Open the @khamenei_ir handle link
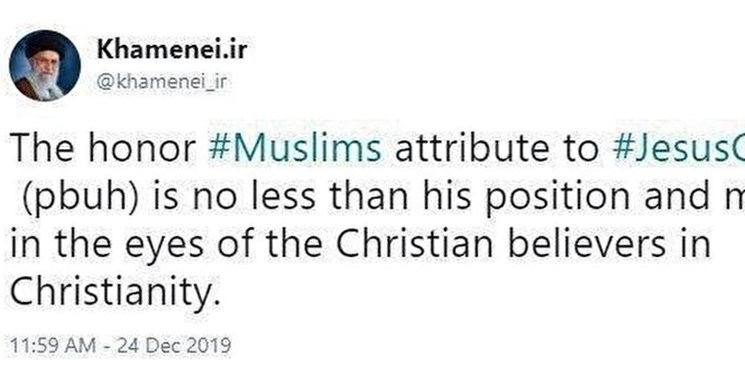Viewport: 745px width, 375px height. pyautogui.click(x=162, y=82)
